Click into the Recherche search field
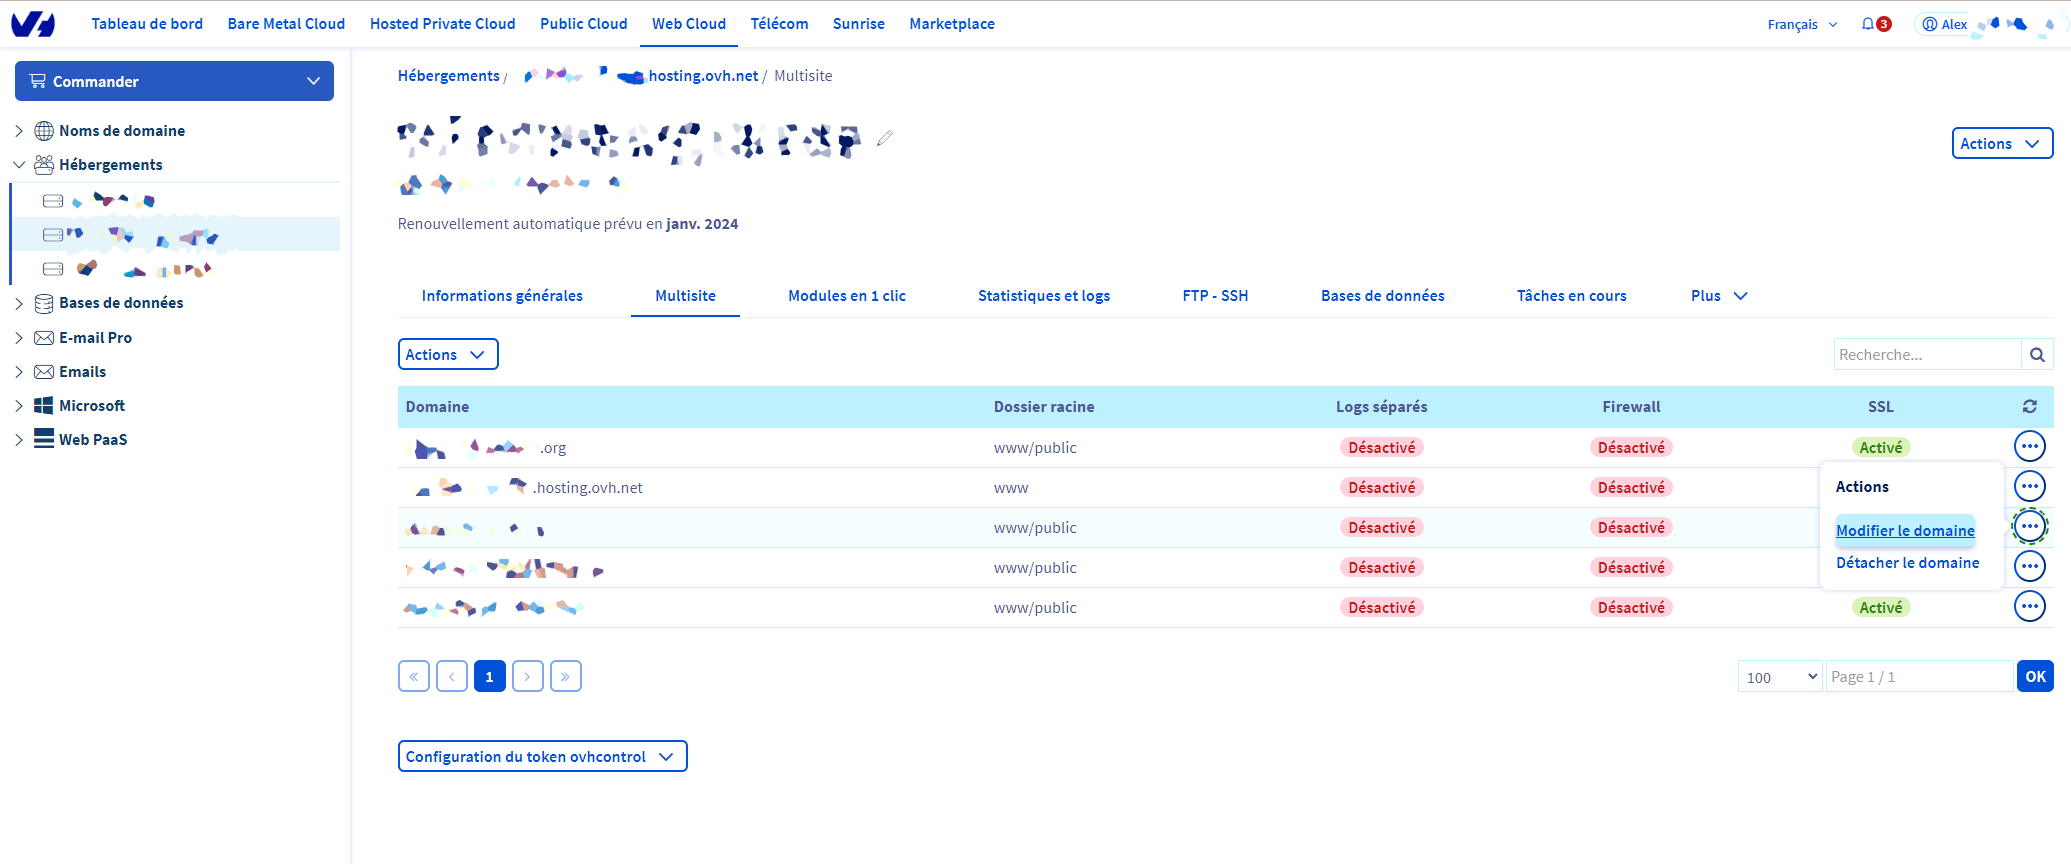2071x864 pixels. point(1926,355)
